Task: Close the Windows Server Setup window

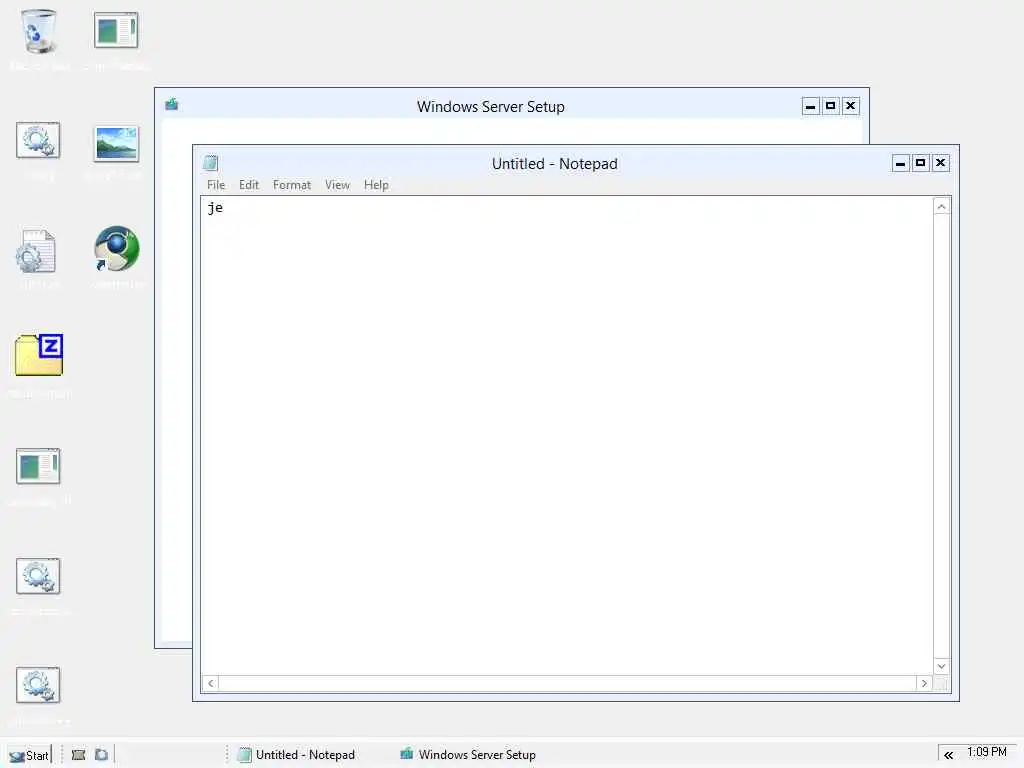Action: [x=850, y=106]
